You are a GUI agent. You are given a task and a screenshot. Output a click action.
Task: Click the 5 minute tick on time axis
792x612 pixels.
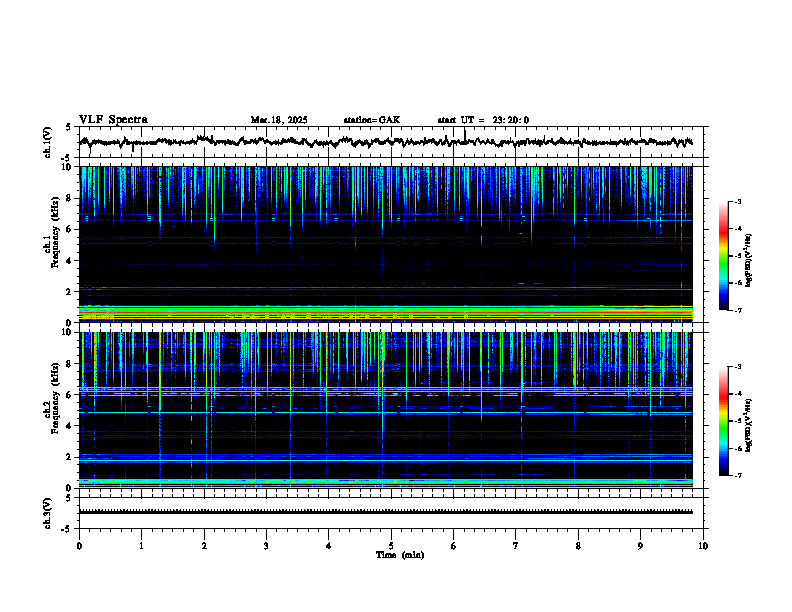click(x=391, y=546)
